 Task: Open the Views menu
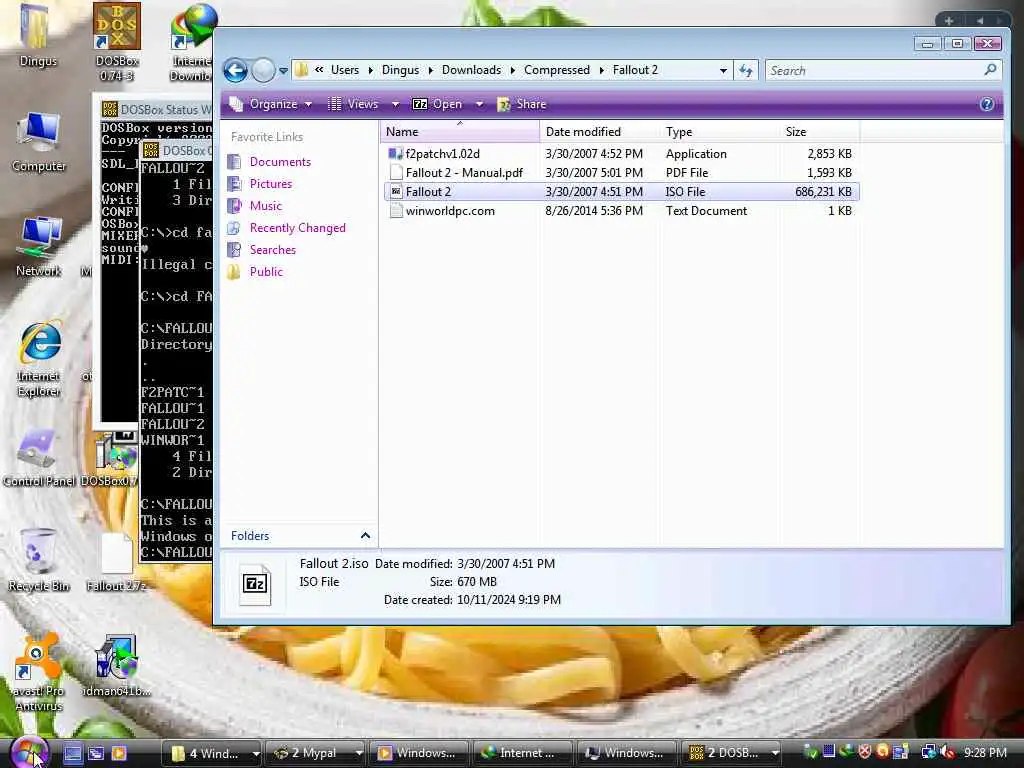tap(354, 104)
